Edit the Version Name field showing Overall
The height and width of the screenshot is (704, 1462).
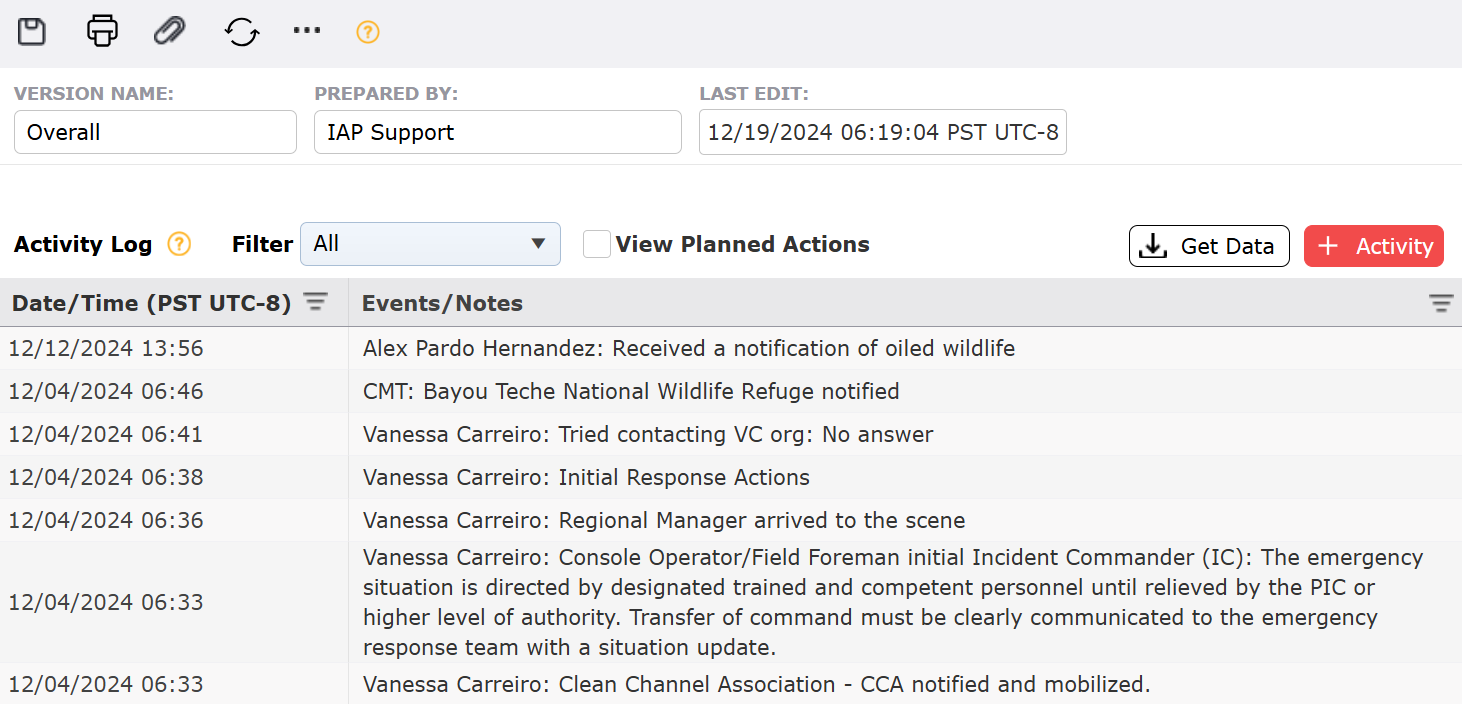[x=154, y=131]
